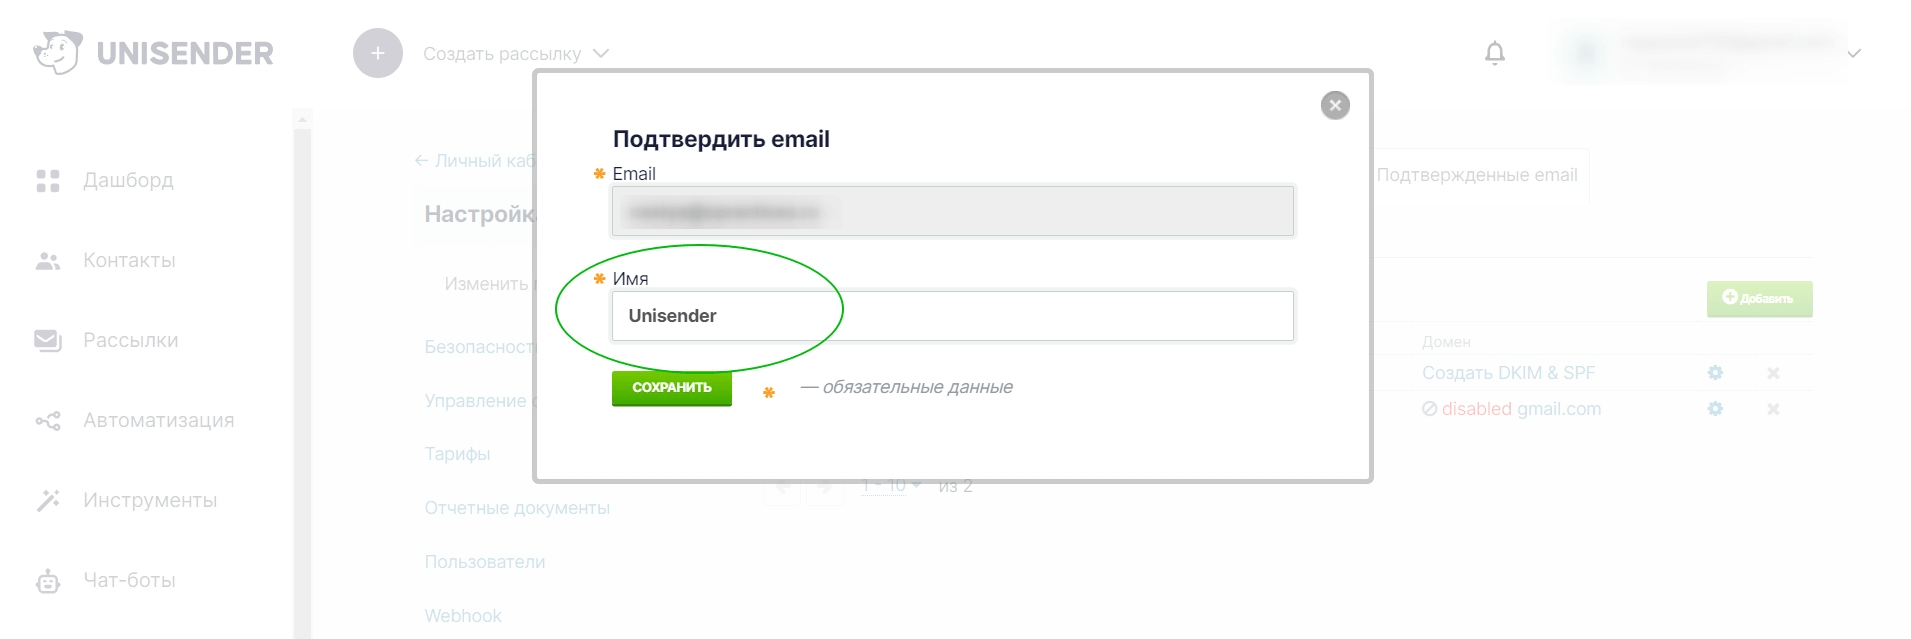Open Контакты in the sidebar
This screenshot has height=639, width=1911.
coord(129,260)
